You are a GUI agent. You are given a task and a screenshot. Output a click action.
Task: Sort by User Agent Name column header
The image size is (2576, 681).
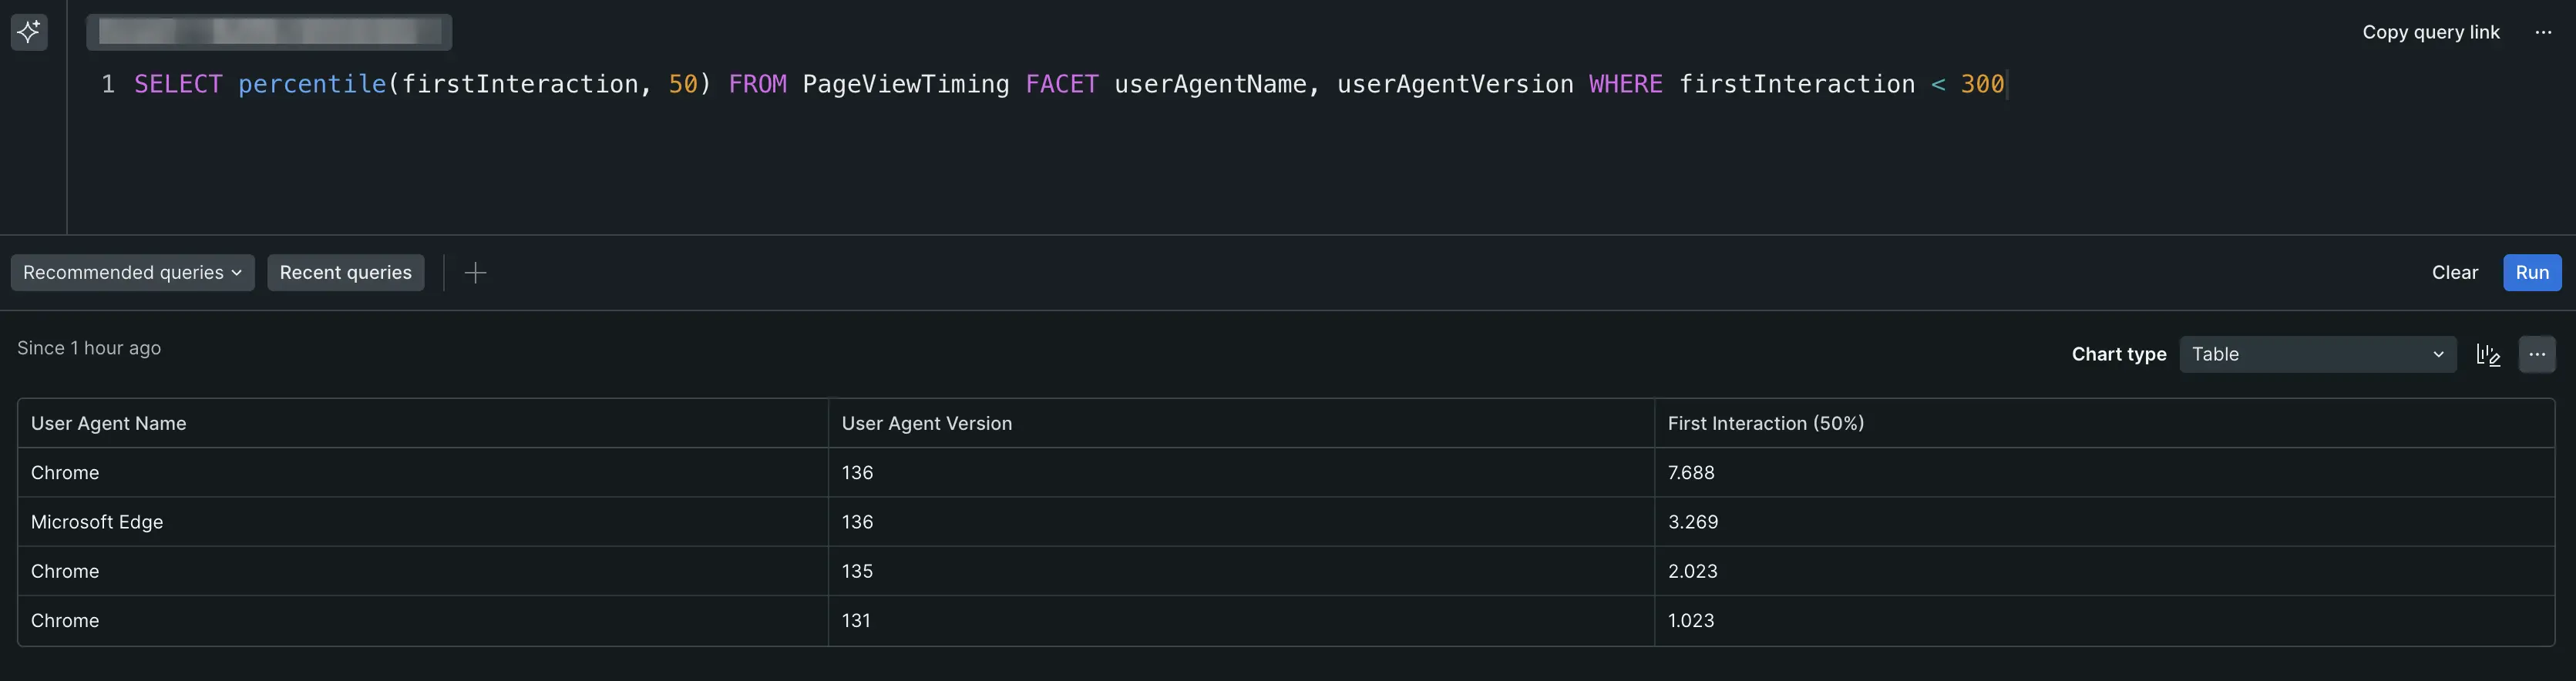coord(108,424)
